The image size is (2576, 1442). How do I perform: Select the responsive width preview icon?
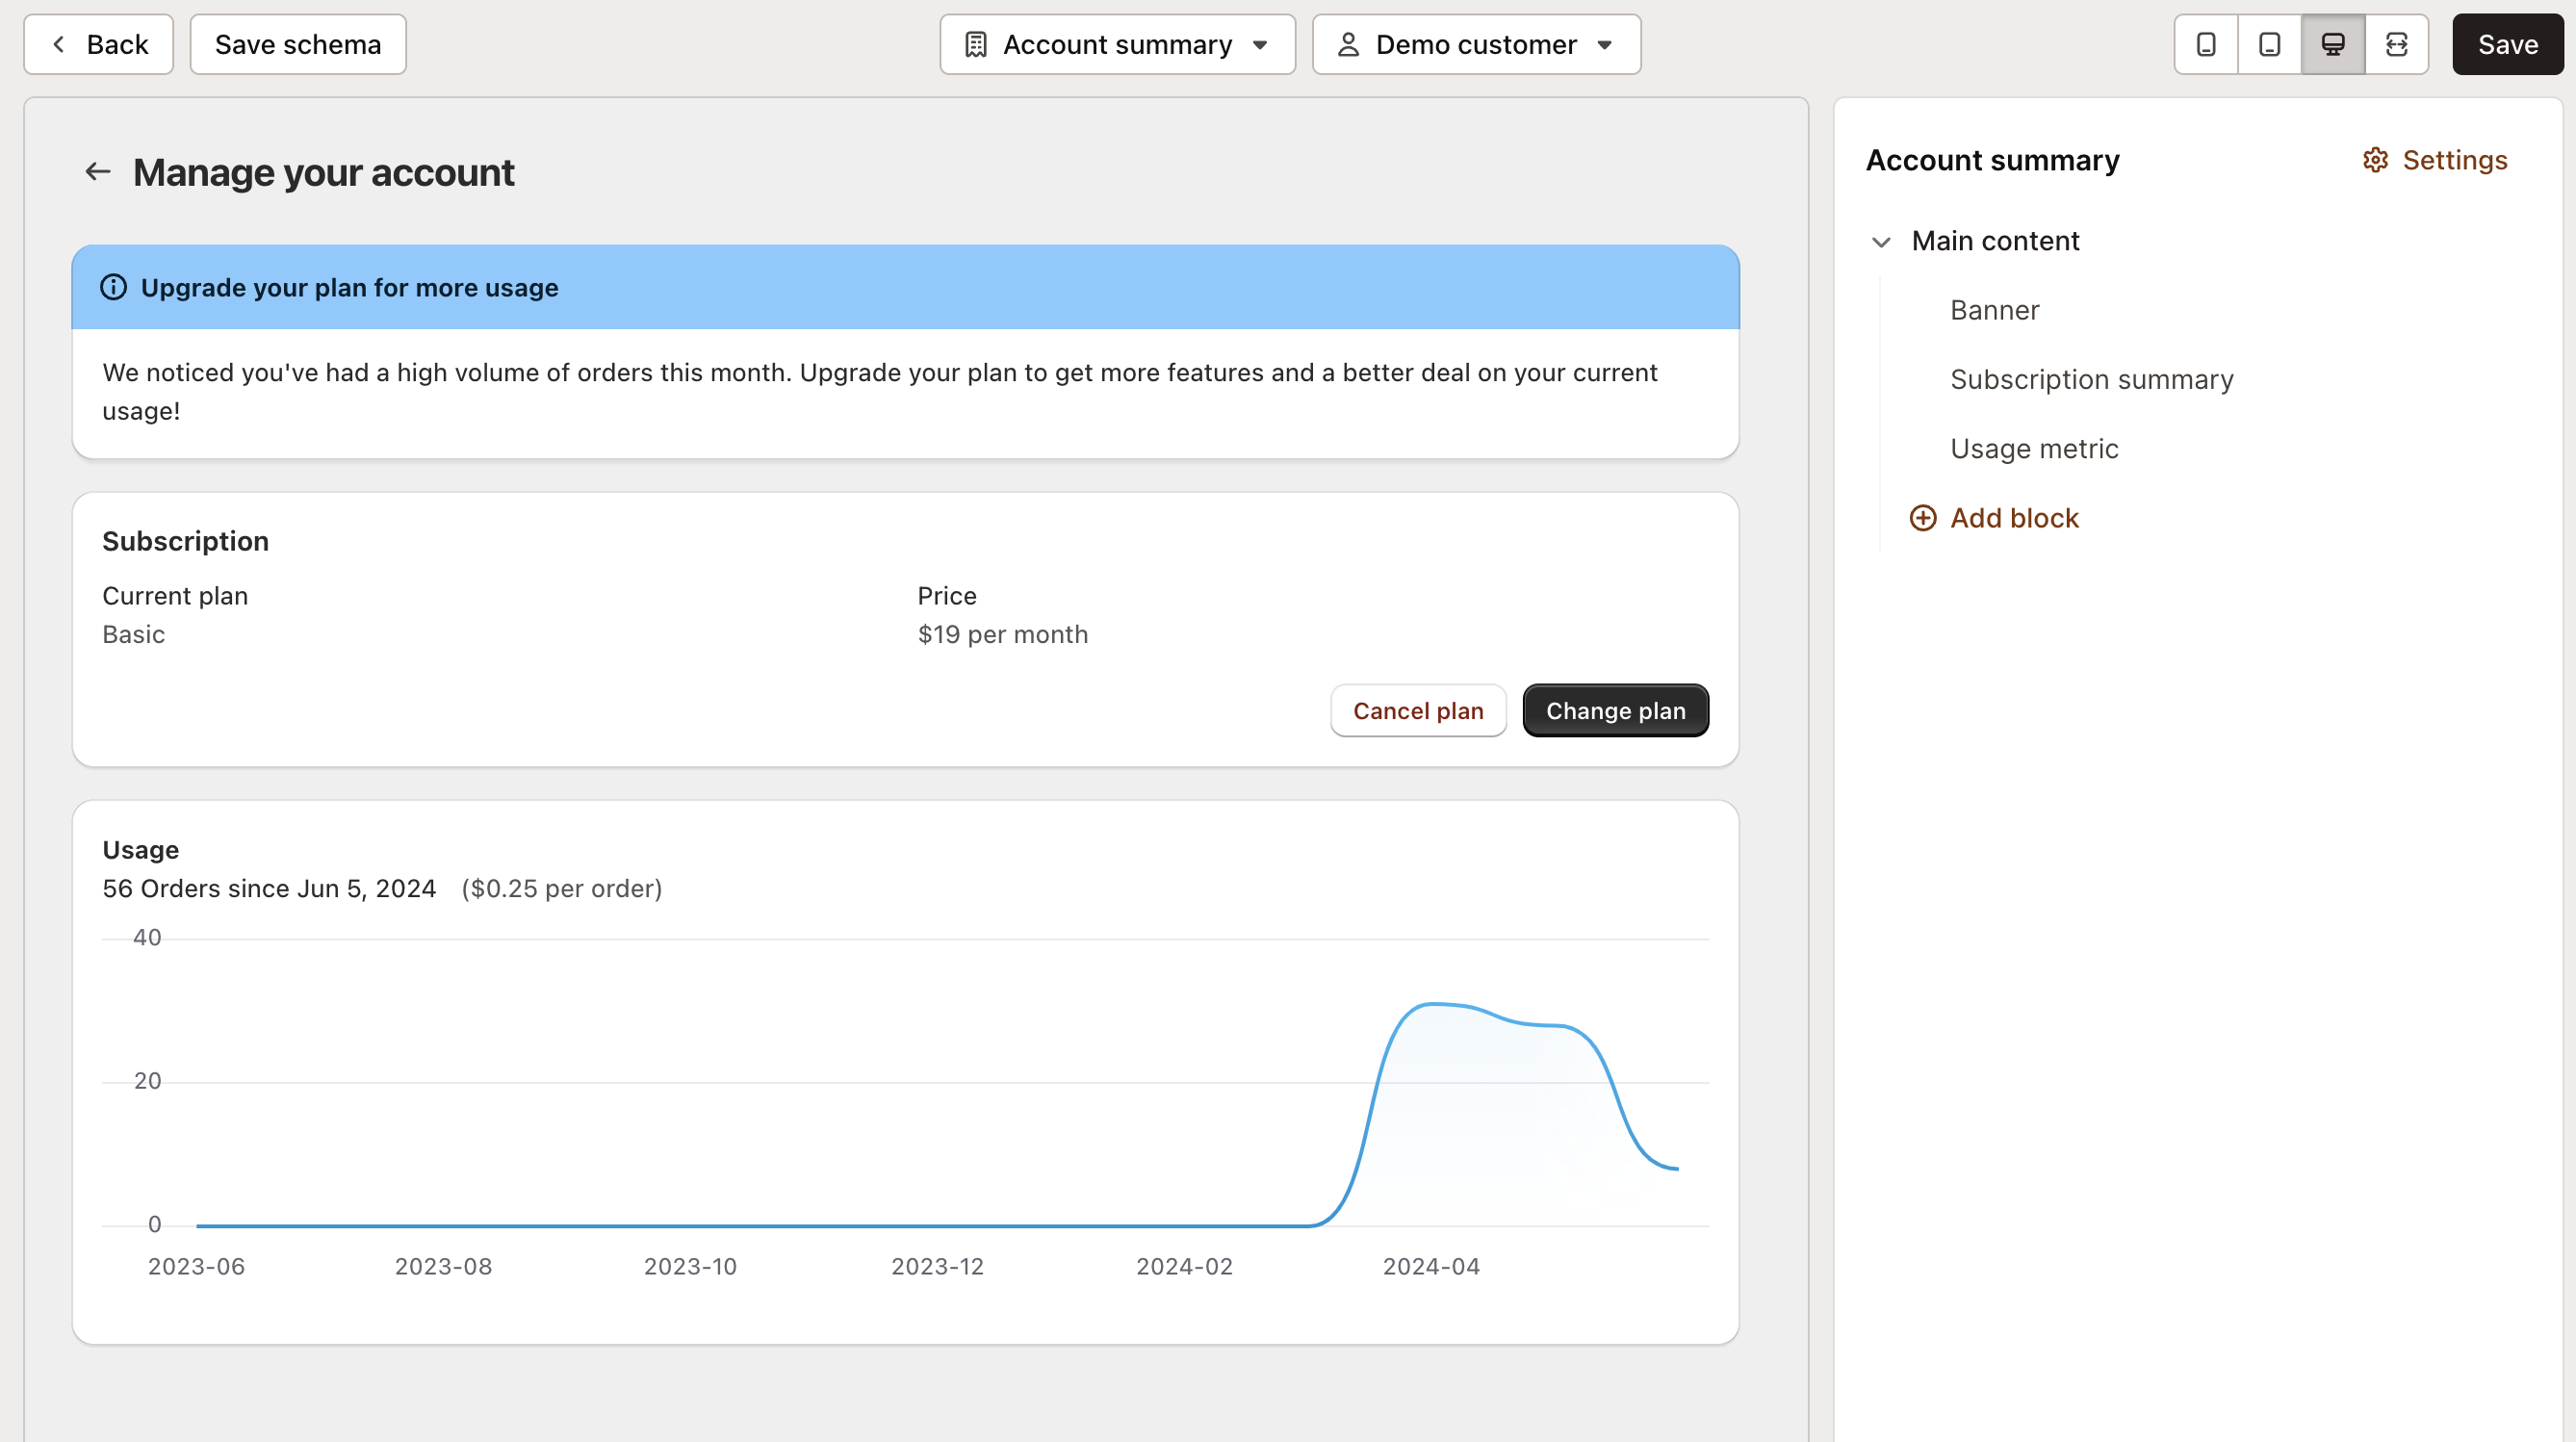coord(2397,44)
